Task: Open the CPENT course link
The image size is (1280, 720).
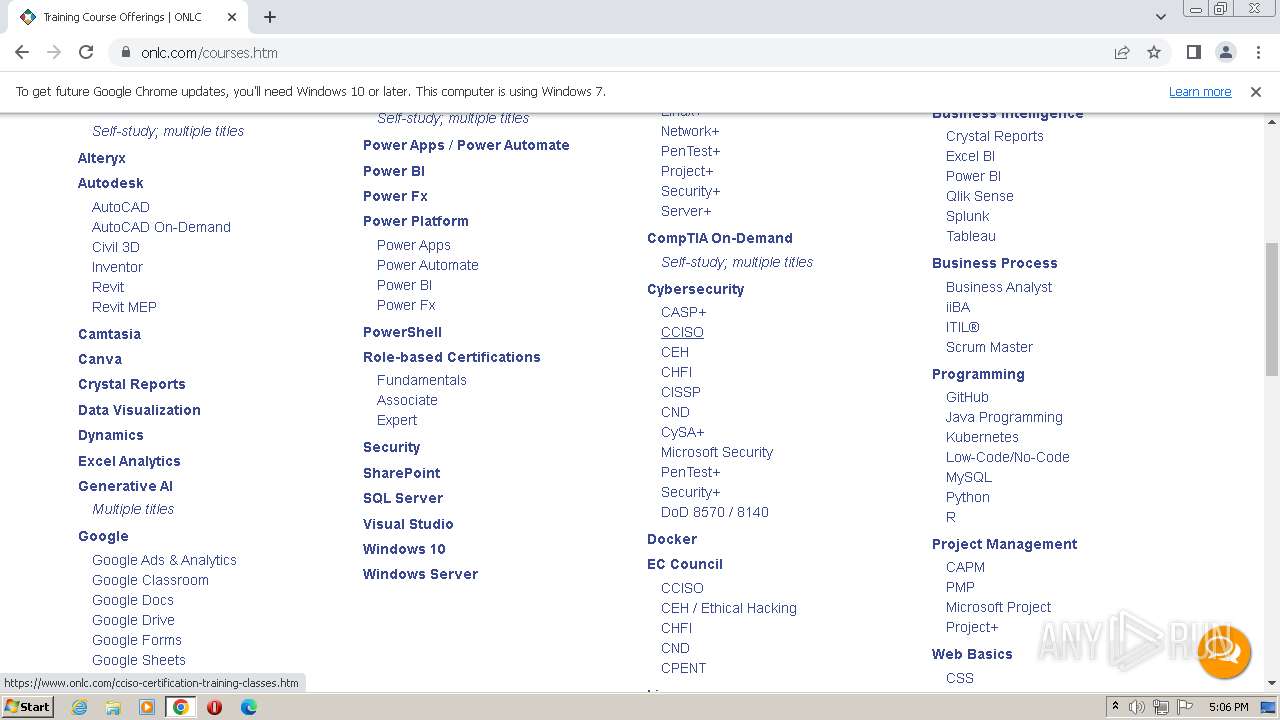Action: [x=684, y=668]
